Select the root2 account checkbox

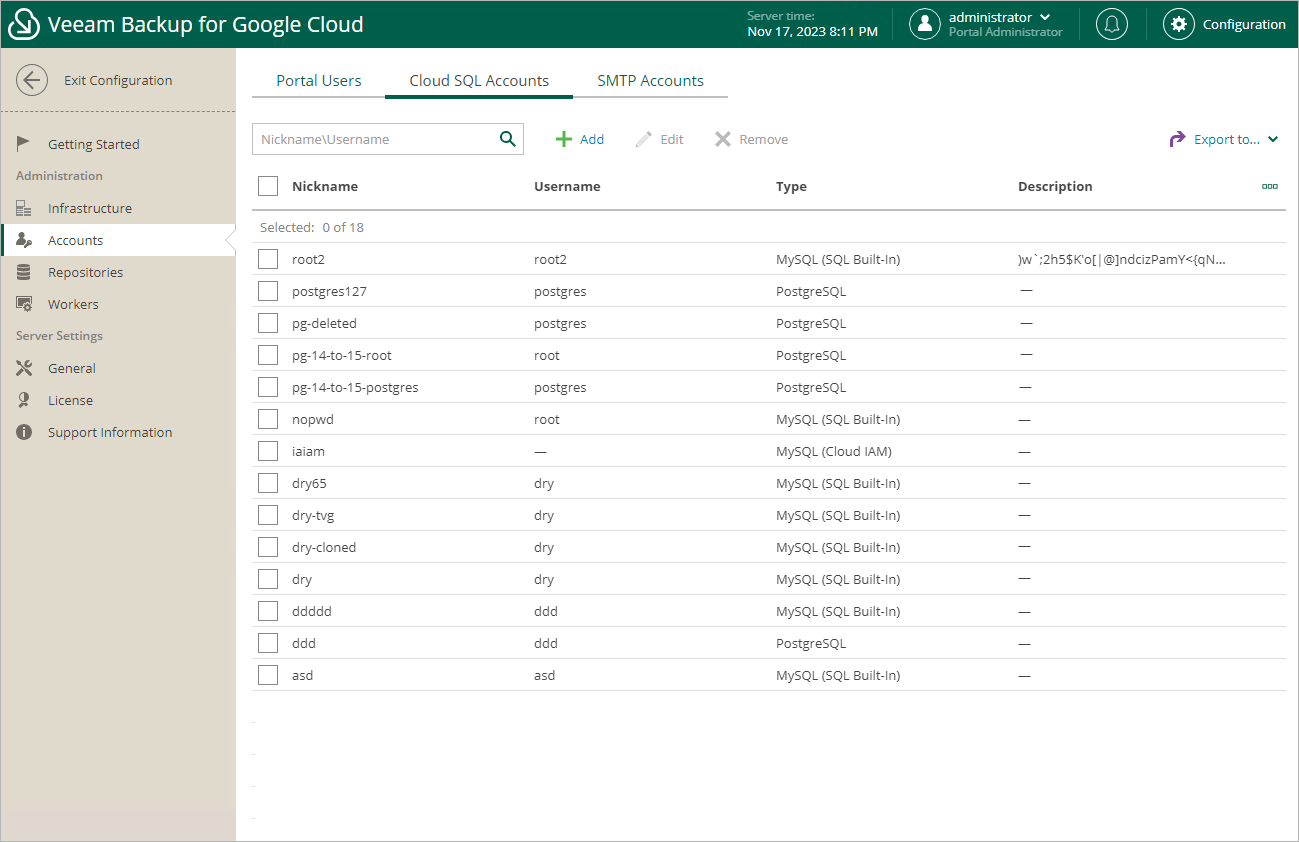(x=268, y=259)
